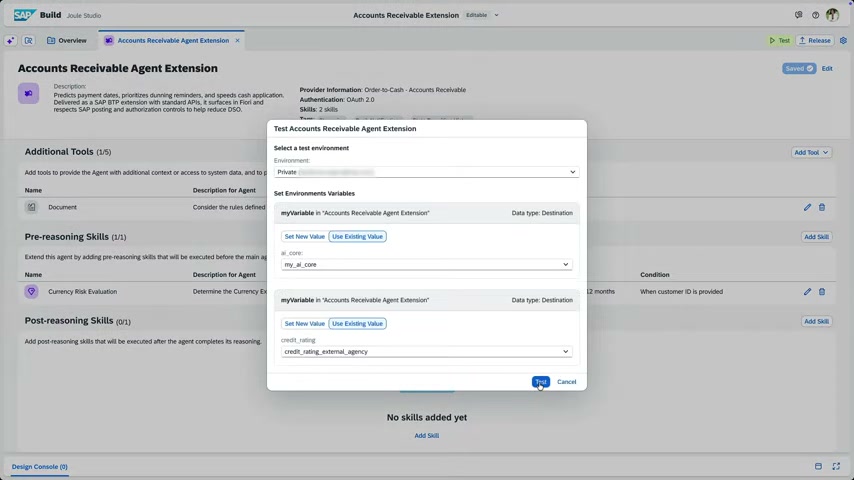
Task: Click the Saved status badge
Action: pyautogui.click(x=799, y=69)
